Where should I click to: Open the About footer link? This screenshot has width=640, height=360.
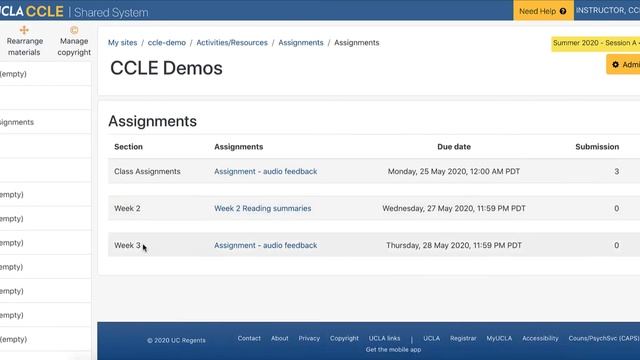[280, 338]
